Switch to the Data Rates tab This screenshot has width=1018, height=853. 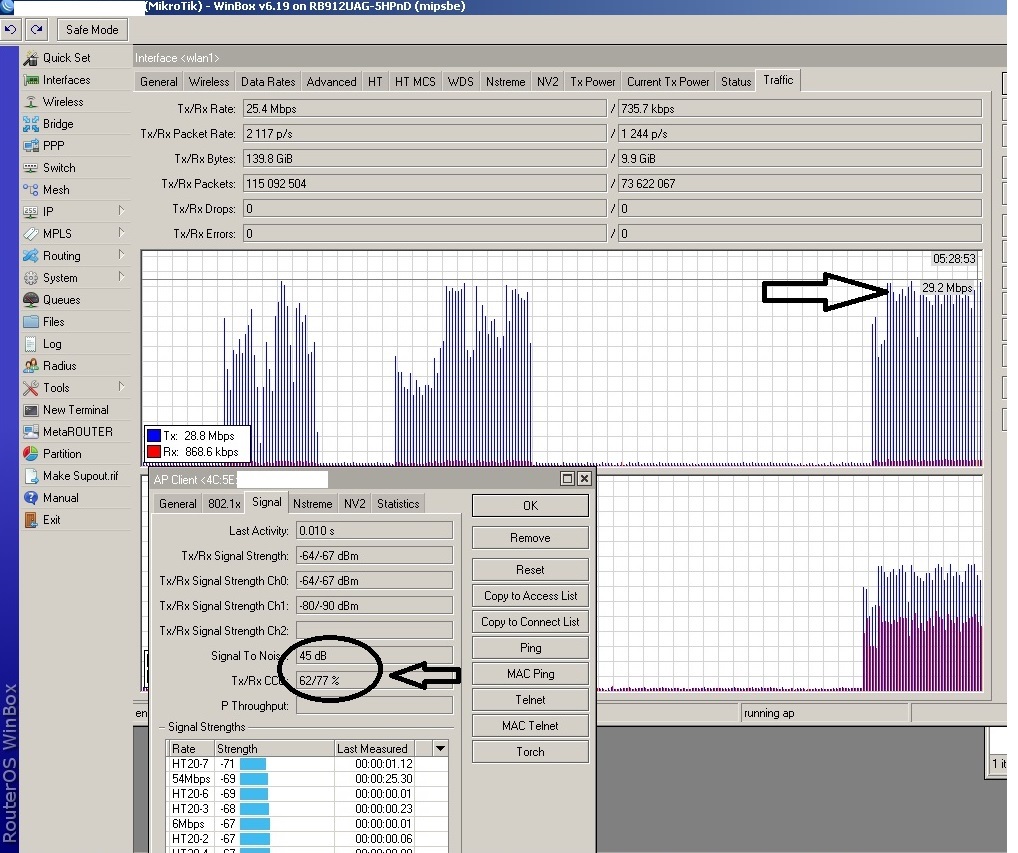(267, 82)
